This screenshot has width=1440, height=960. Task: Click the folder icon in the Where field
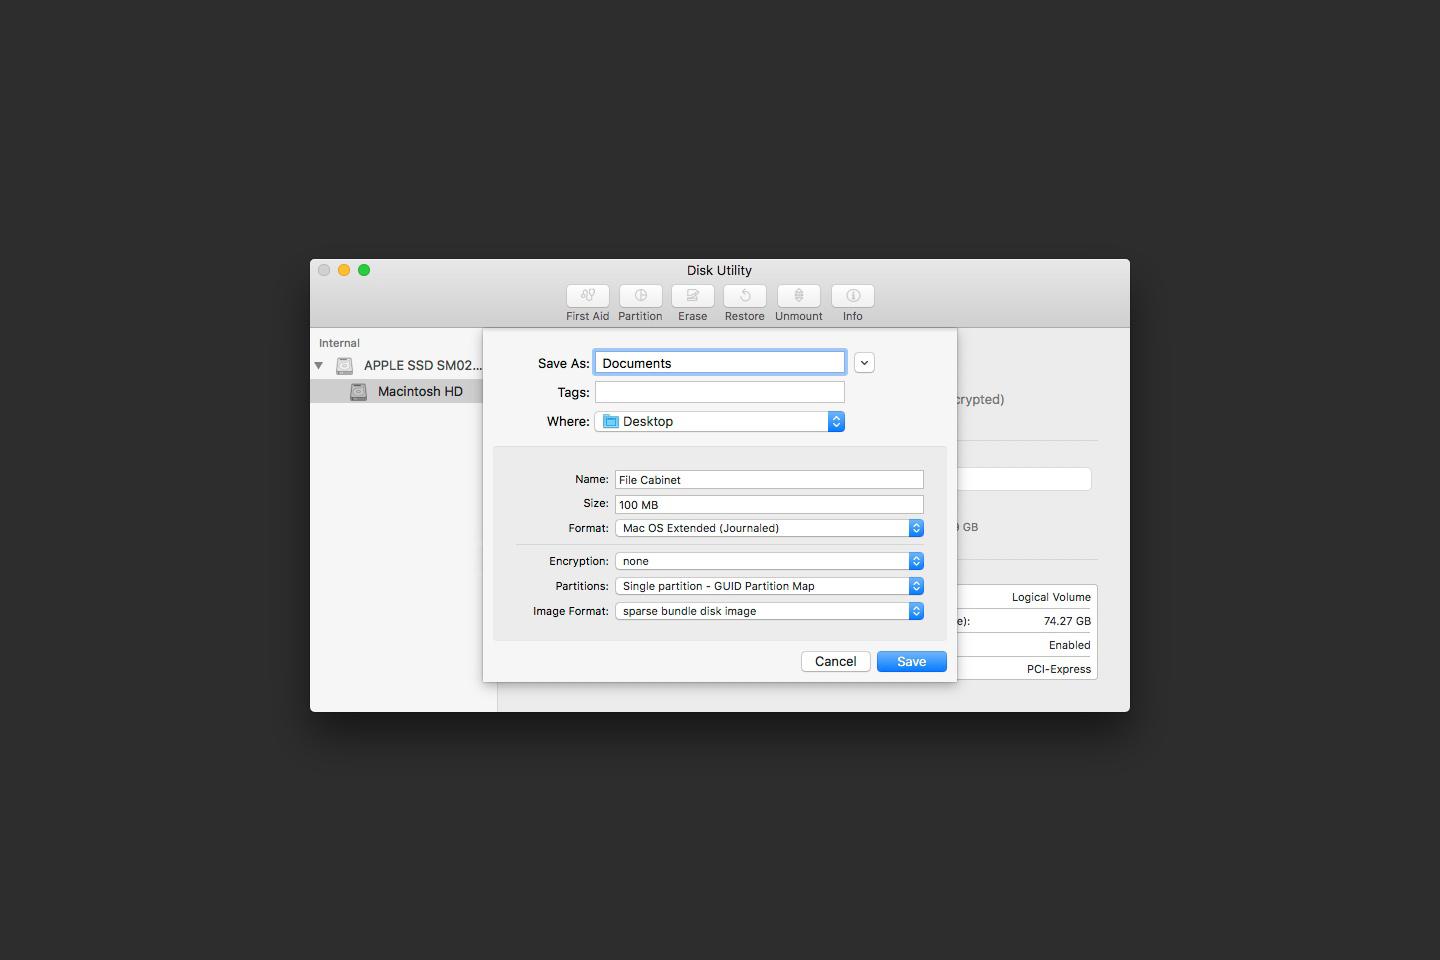[610, 421]
